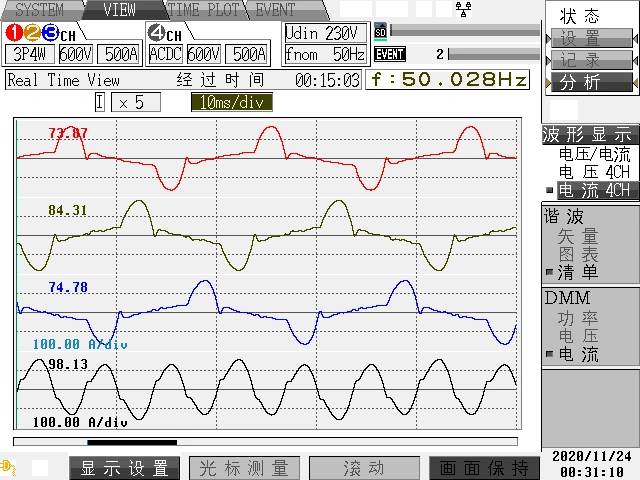
Task: Click the EVENT counter indicator icon
Action: coord(390,54)
